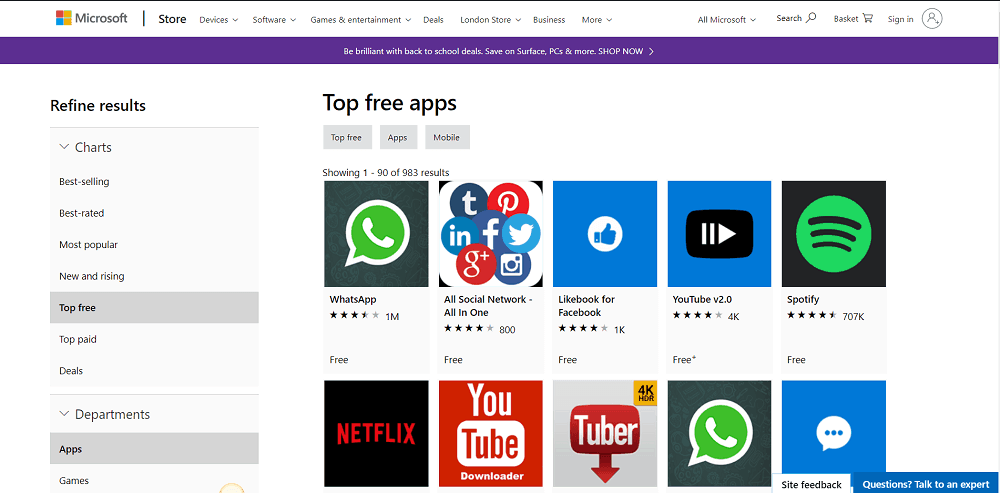The image size is (1000, 493).
Task: Open YouTube v2.0 app icon
Action: point(719,234)
